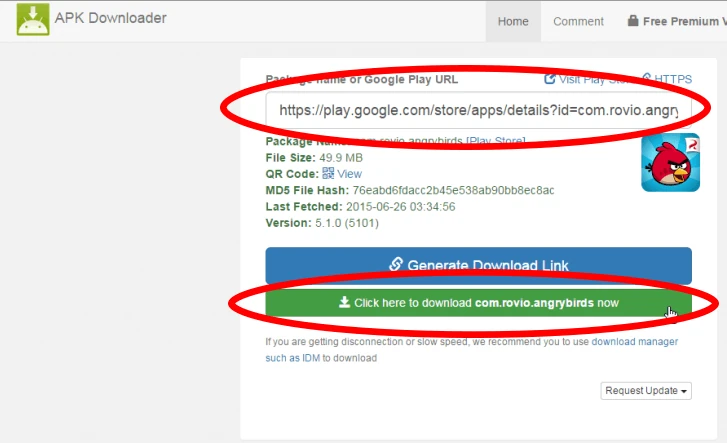Expand the Request Update dropdown

coord(646,391)
